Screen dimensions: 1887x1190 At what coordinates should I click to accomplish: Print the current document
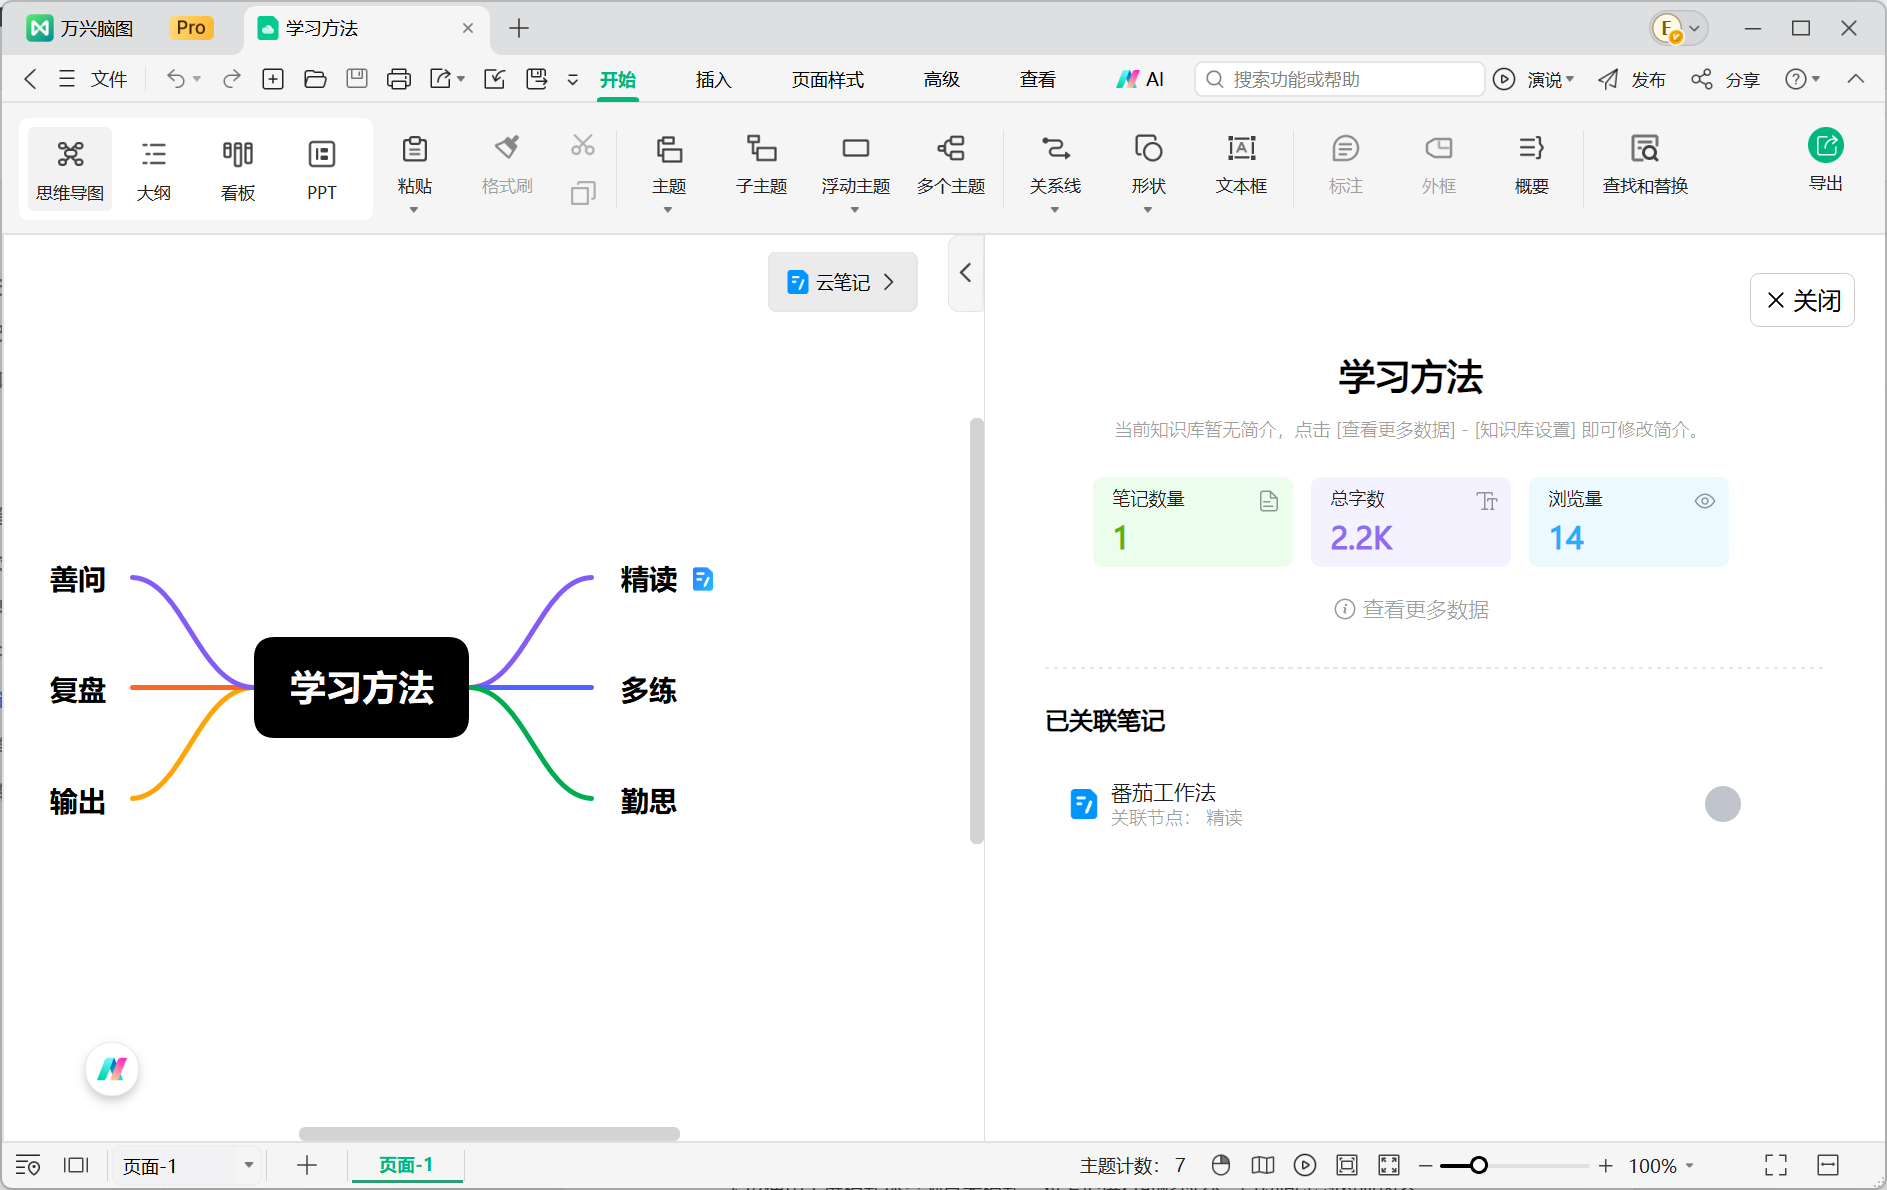tap(399, 79)
